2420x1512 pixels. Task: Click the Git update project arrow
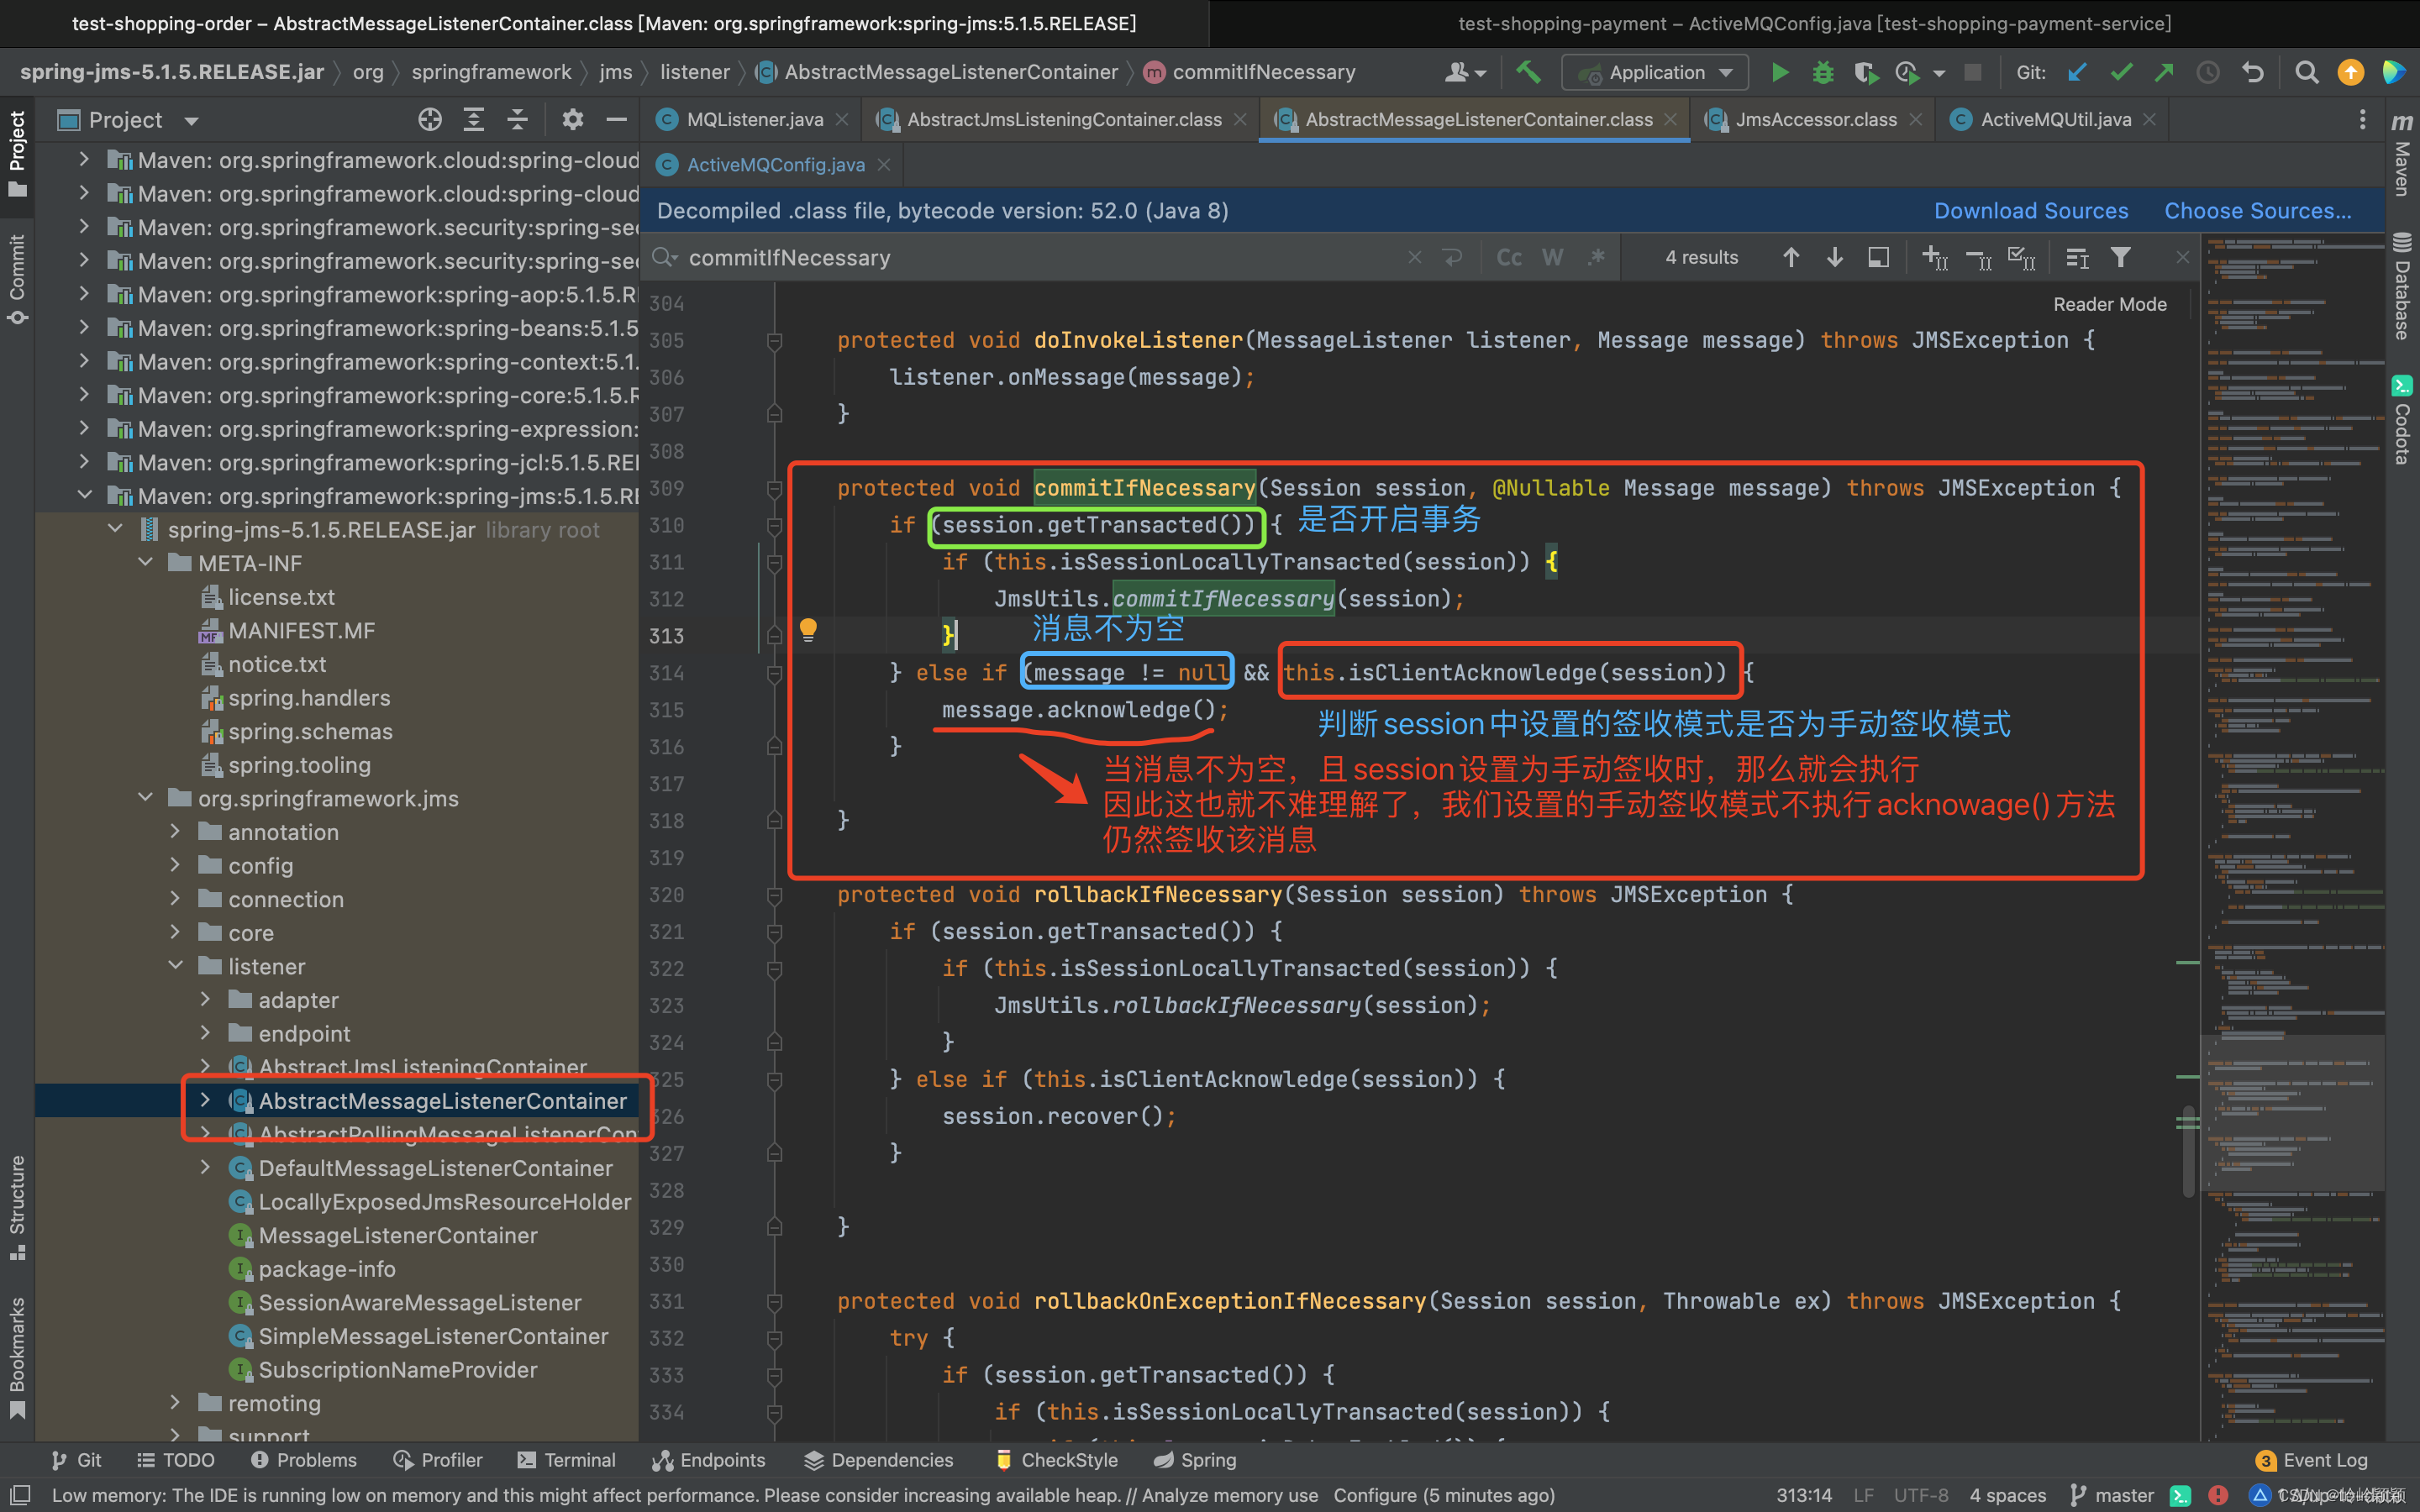(x=2078, y=72)
